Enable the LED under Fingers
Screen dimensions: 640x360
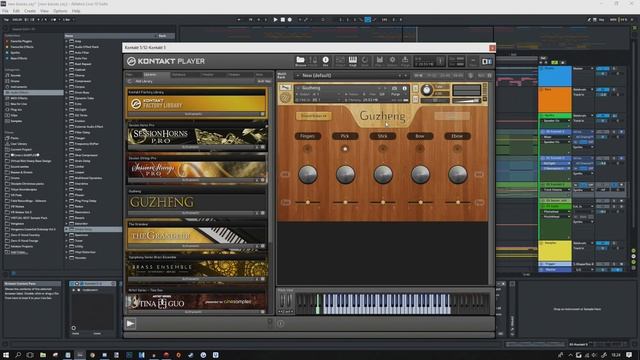307,149
